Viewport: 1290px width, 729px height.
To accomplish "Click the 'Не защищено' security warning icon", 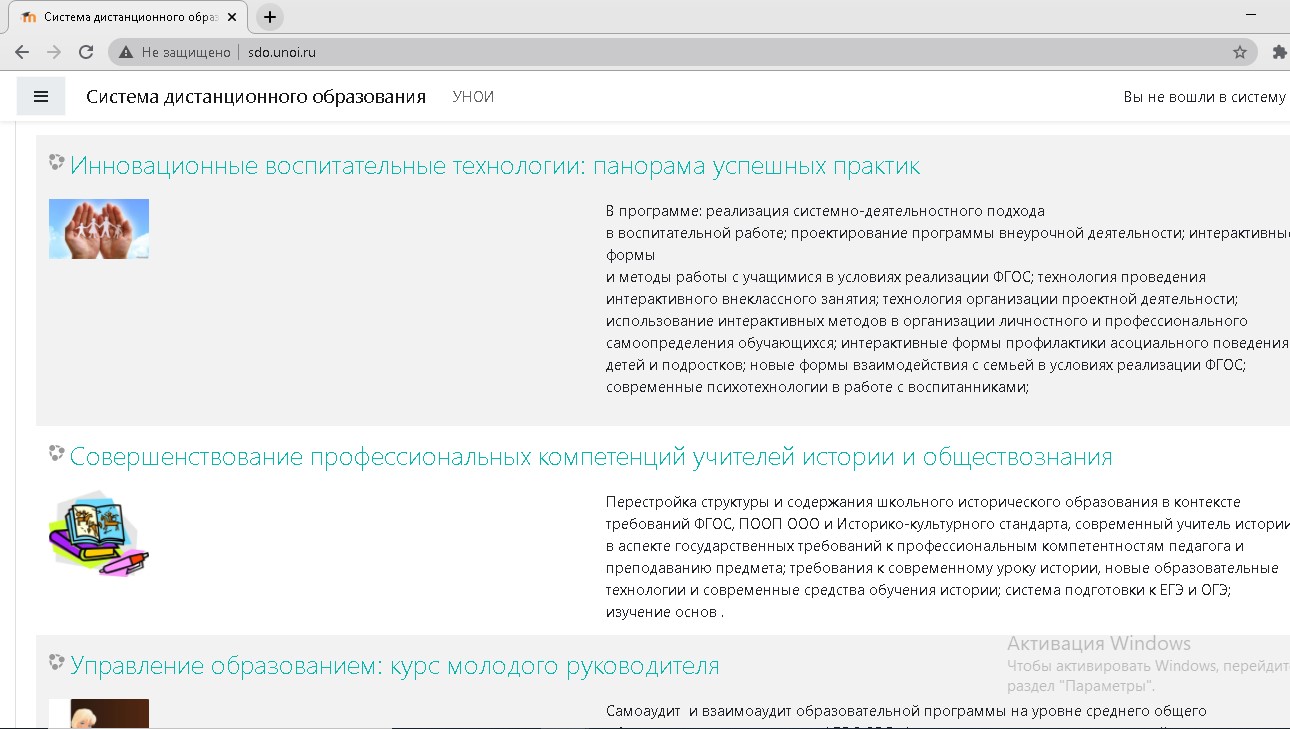I will pyautogui.click(x=126, y=52).
